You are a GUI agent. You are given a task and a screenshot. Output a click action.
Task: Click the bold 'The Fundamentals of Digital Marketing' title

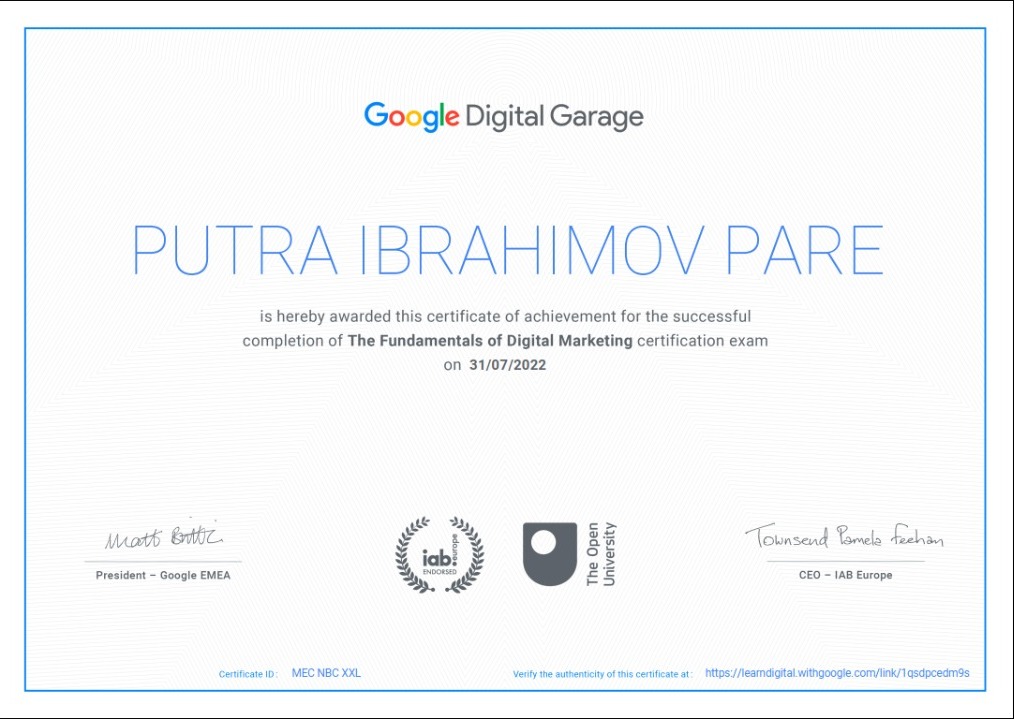coord(490,340)
